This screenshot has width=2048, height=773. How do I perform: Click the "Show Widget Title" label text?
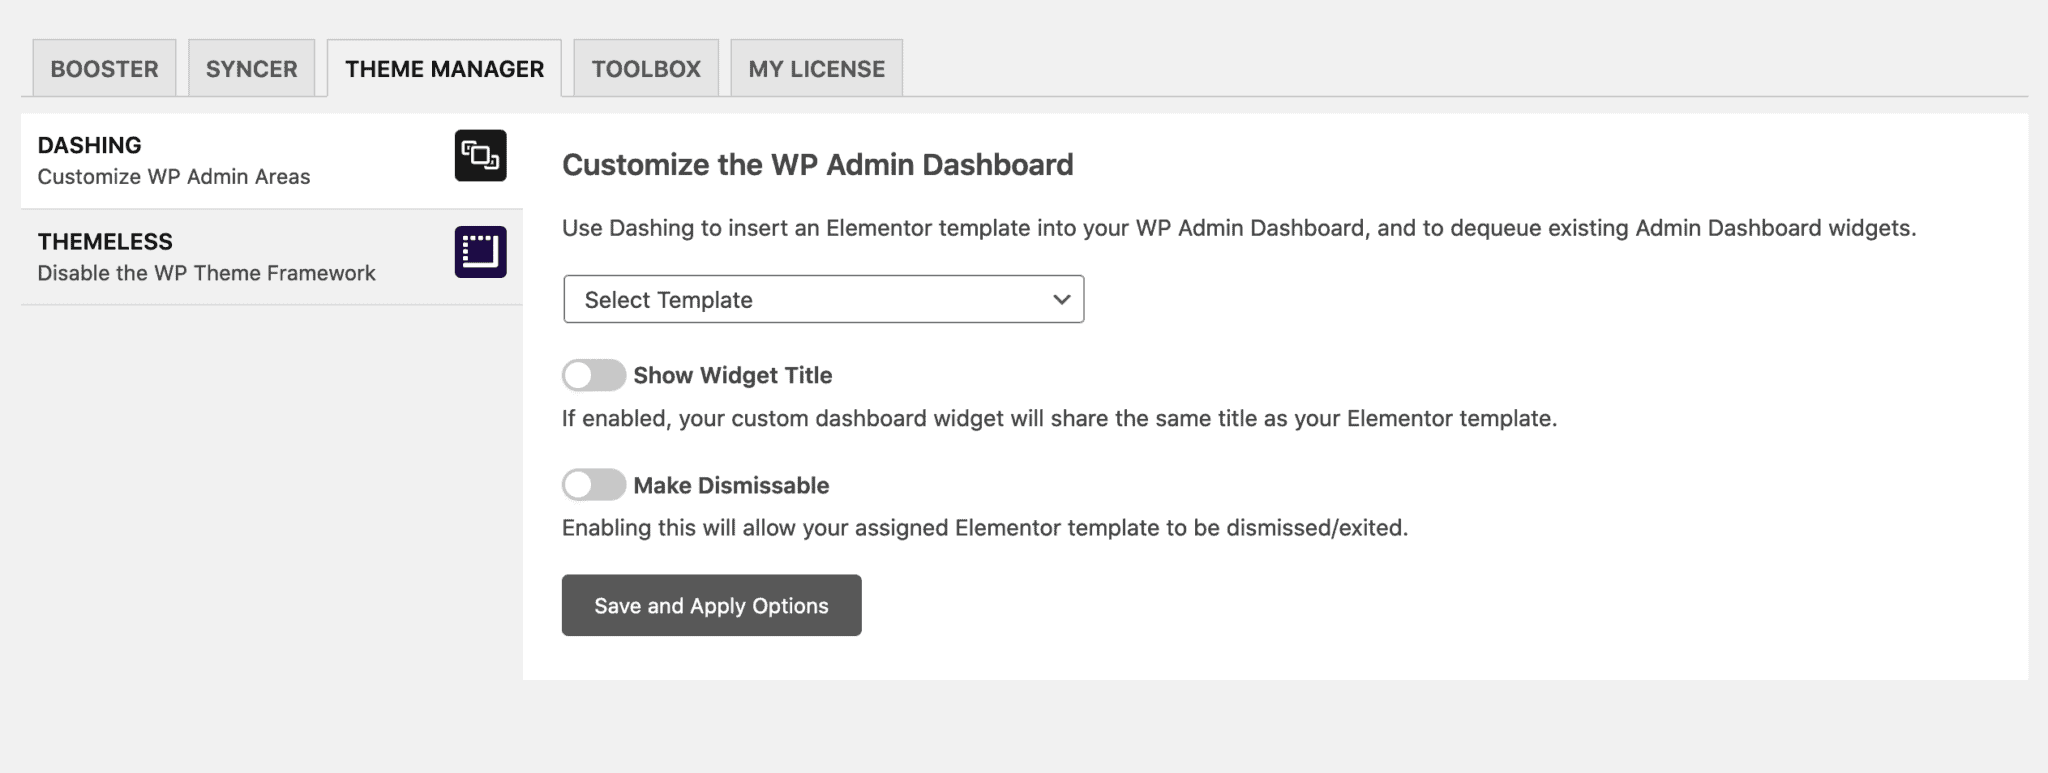[732, 376]
